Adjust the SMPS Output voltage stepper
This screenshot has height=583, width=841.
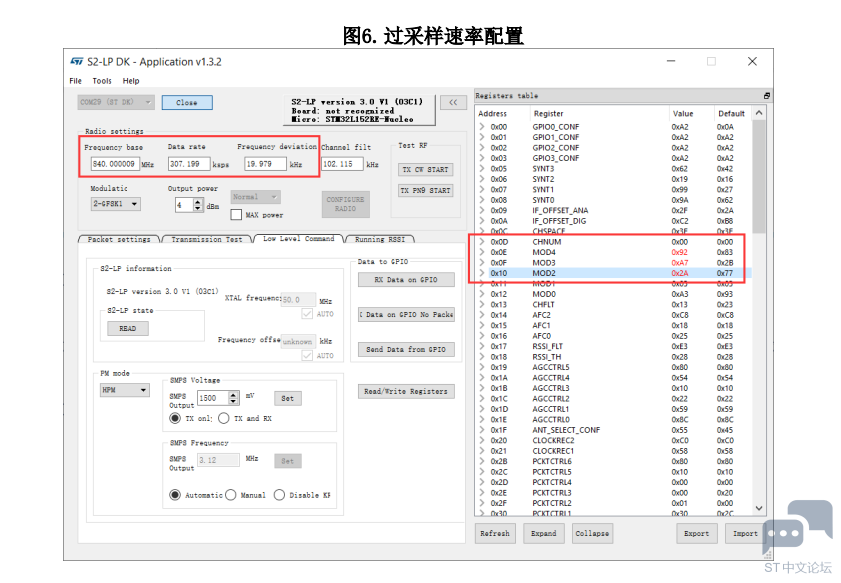pos(233,398)
